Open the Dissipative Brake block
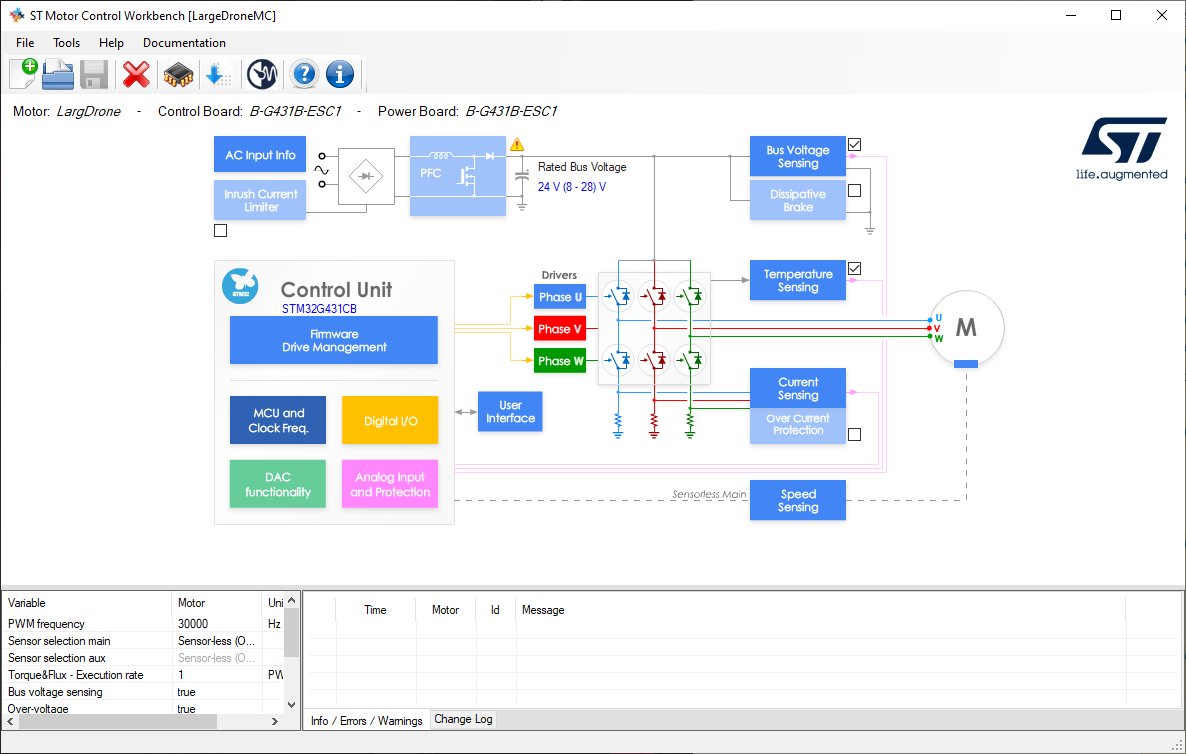The width and height of the screenshot is (1186, 754). point(798,200)
